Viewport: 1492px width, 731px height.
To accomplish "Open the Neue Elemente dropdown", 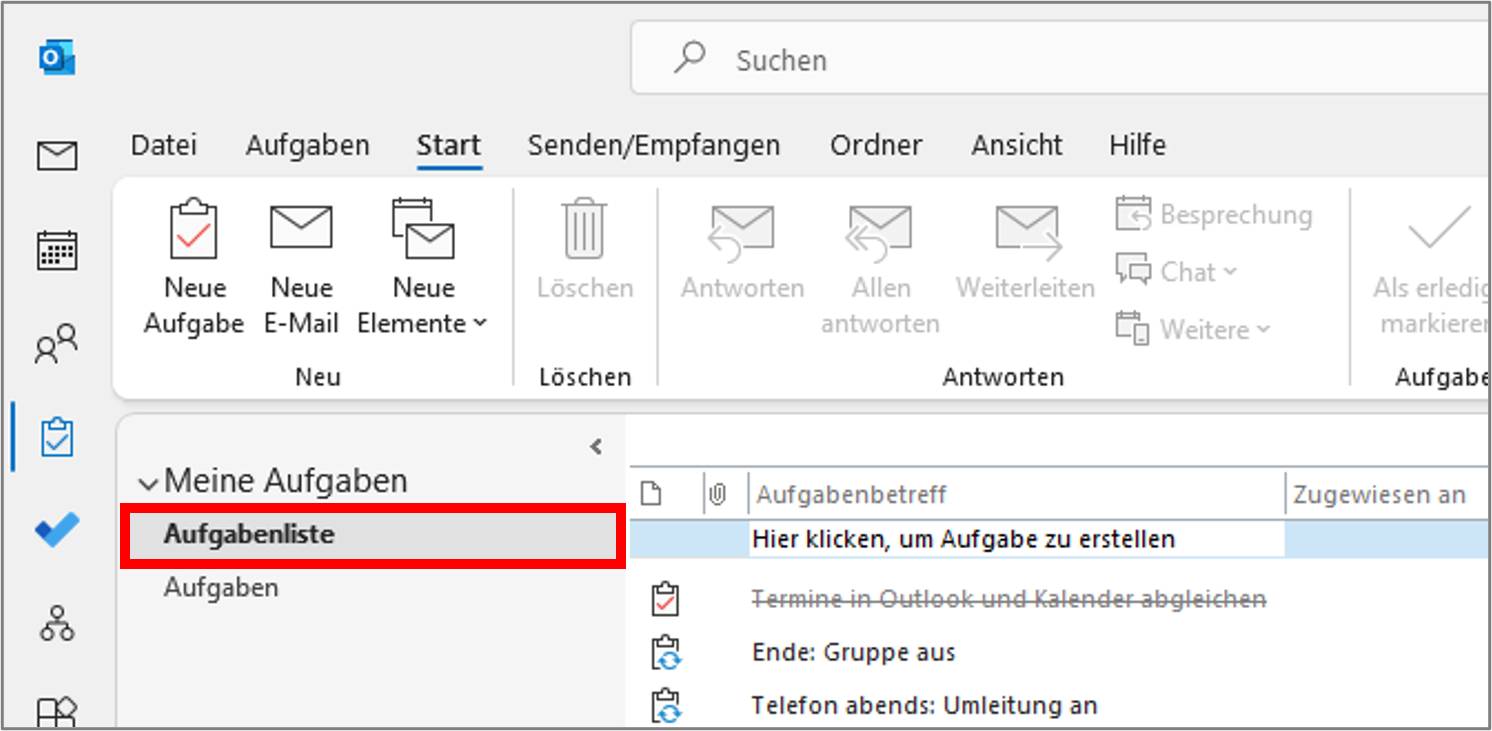I will pyautogui.click(x=422, y=265).
